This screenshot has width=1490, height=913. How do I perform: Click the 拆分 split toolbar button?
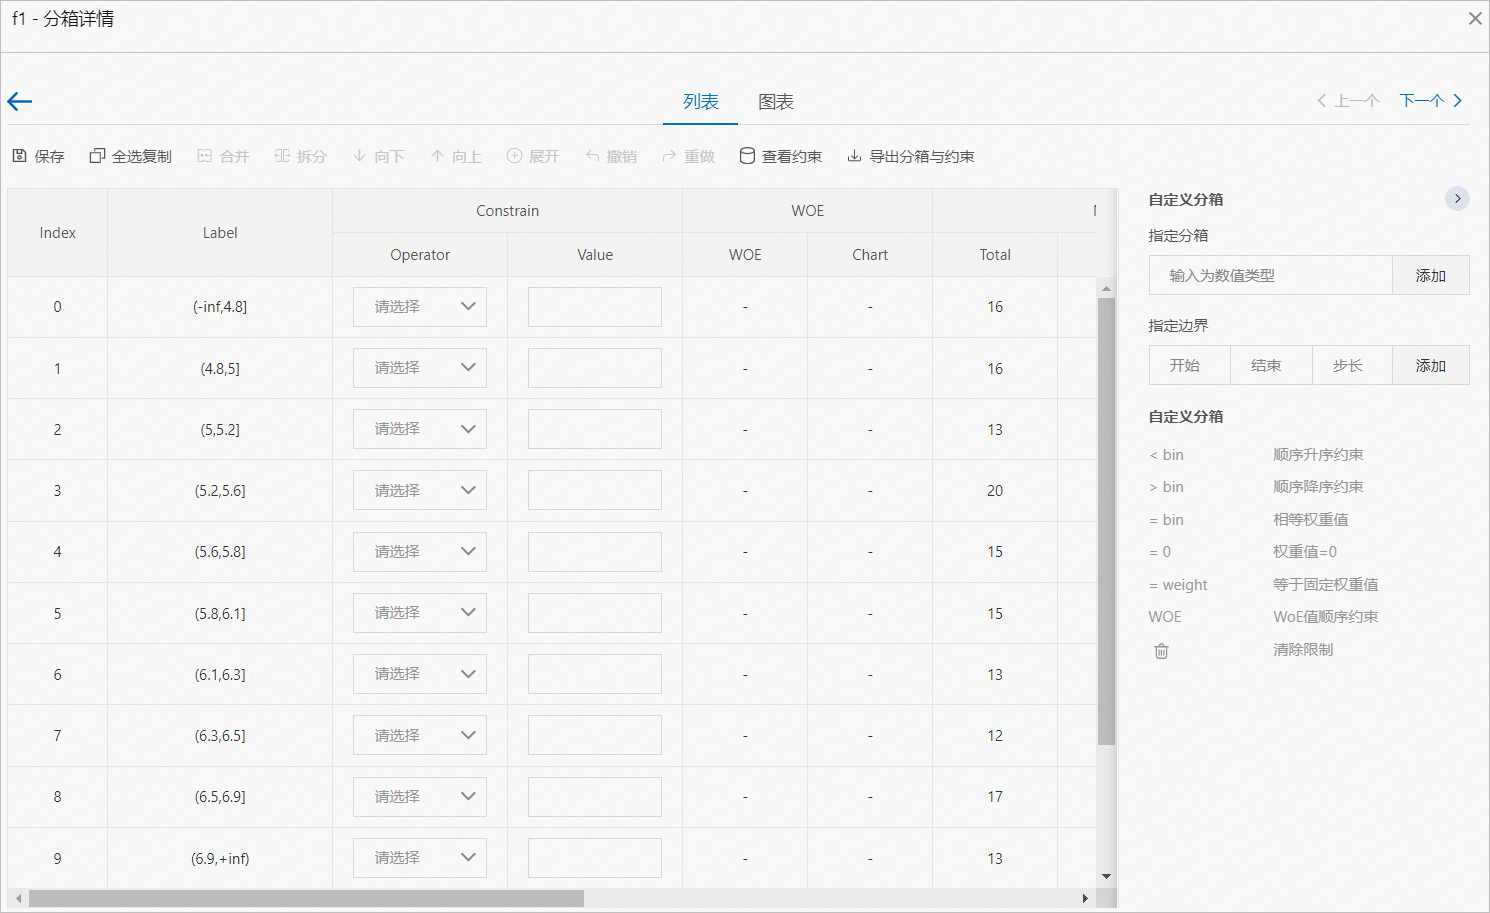point(301,156)
